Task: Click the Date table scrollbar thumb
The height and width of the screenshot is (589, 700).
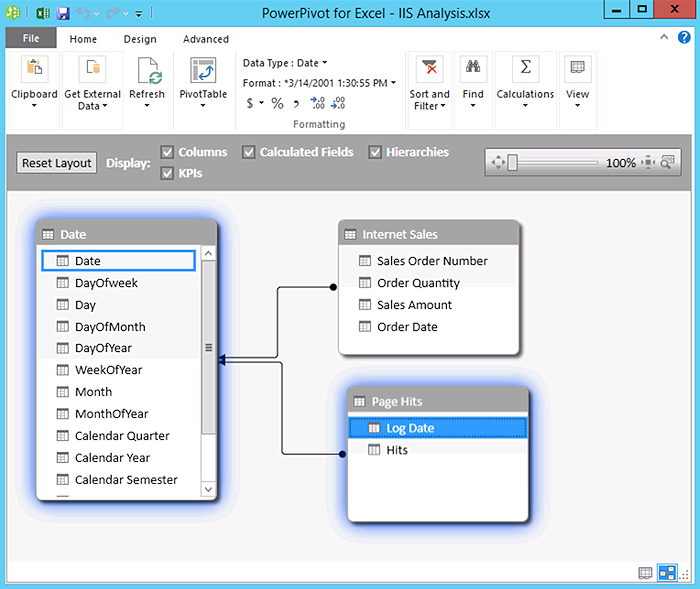Action: coord(208,348)
